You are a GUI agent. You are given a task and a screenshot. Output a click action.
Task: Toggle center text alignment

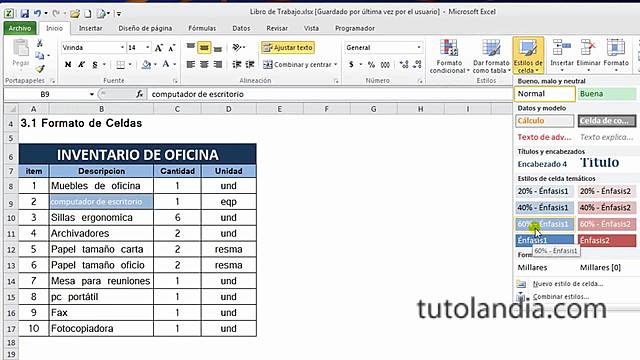coord(204,64)
